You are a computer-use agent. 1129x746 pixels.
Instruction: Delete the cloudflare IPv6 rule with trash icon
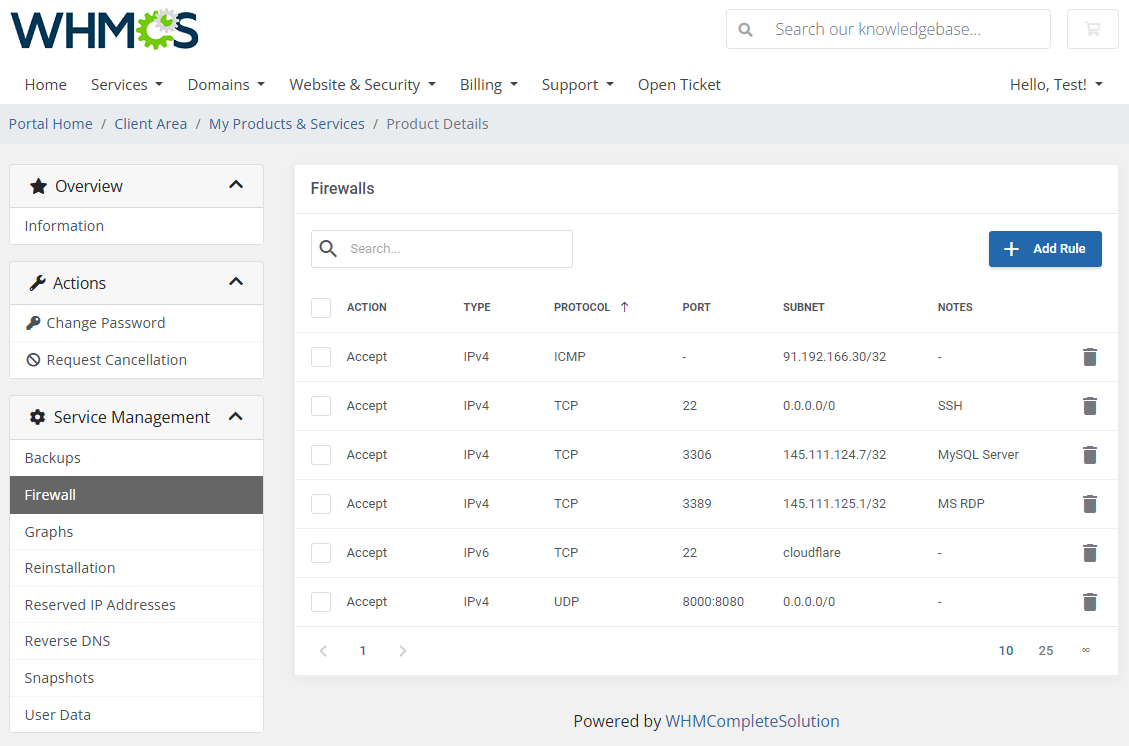point(1090,553)
